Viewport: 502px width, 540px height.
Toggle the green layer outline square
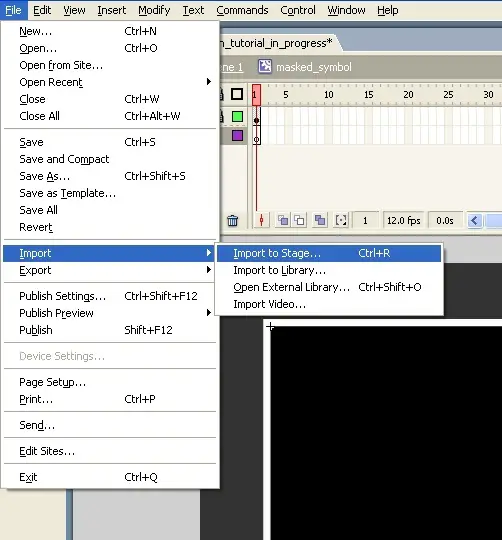(237, 116)
